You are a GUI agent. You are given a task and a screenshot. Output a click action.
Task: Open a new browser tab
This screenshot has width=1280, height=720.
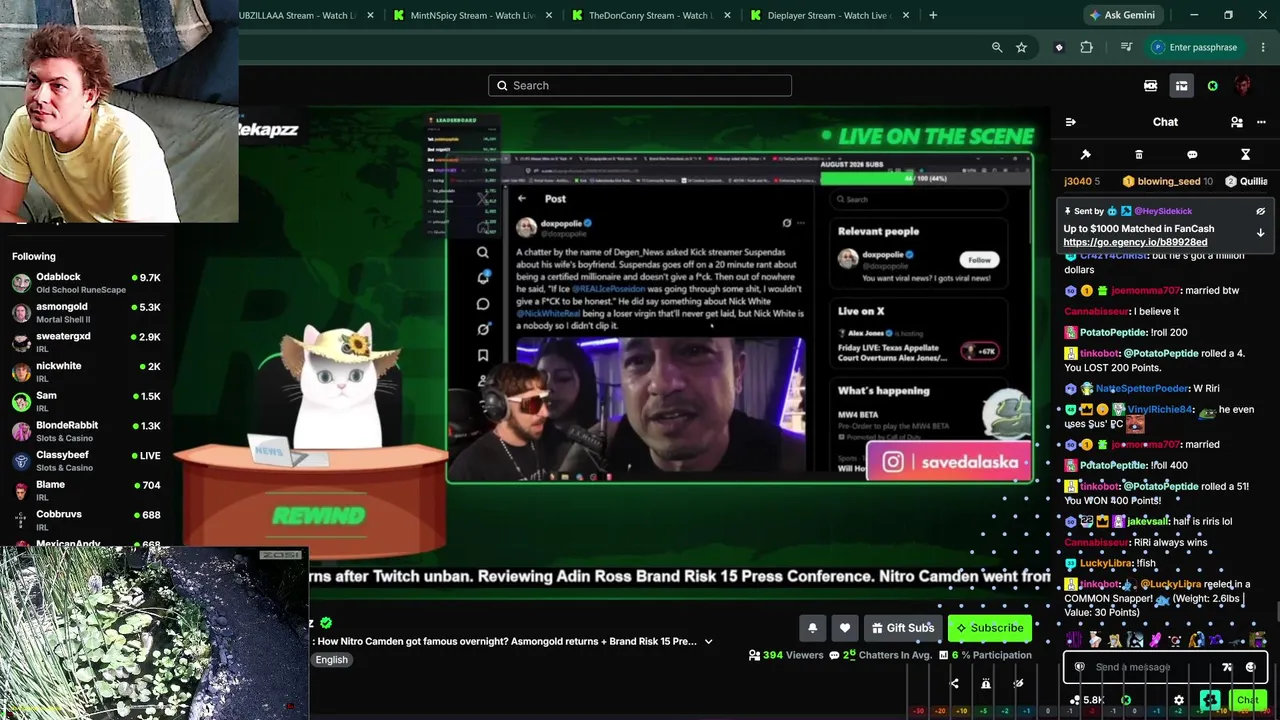click(x=933, y=15)
